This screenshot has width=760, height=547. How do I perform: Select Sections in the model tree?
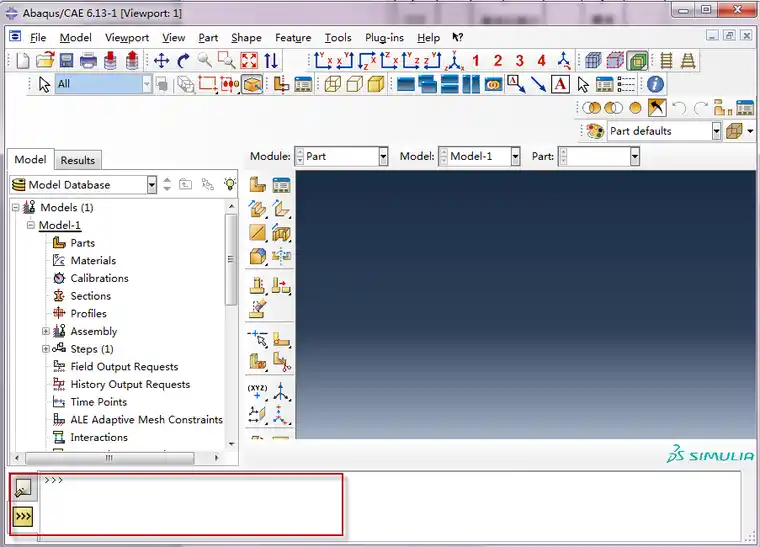tap(91, 296)
